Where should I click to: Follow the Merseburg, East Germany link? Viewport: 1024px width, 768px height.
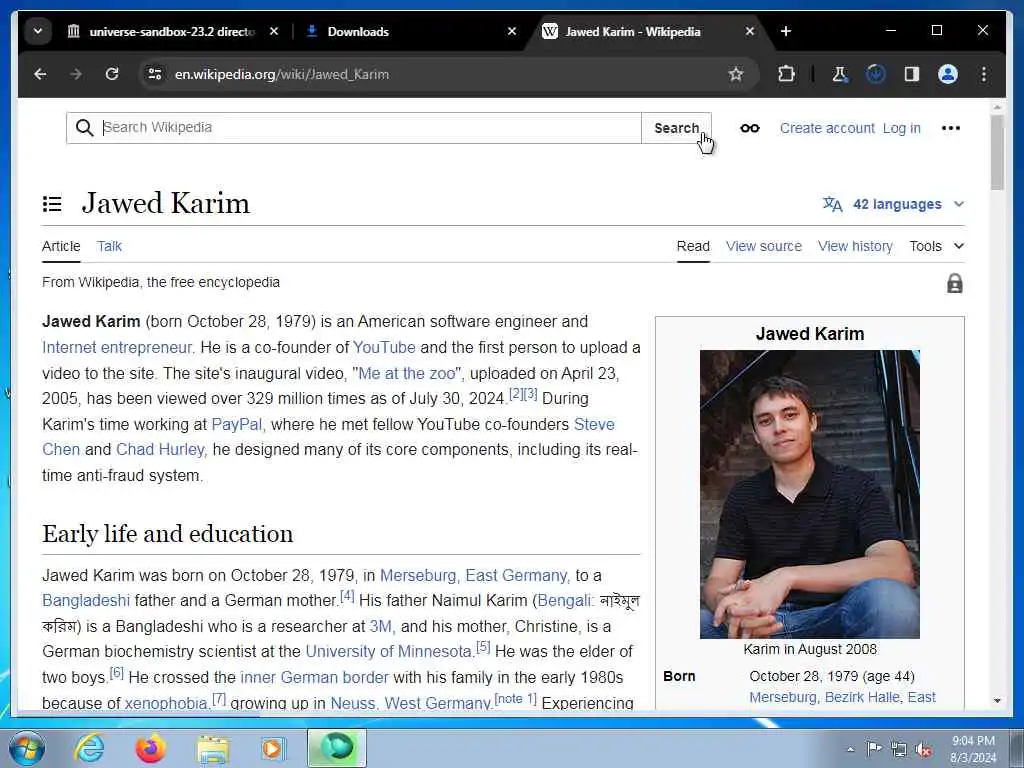[473, 575]
